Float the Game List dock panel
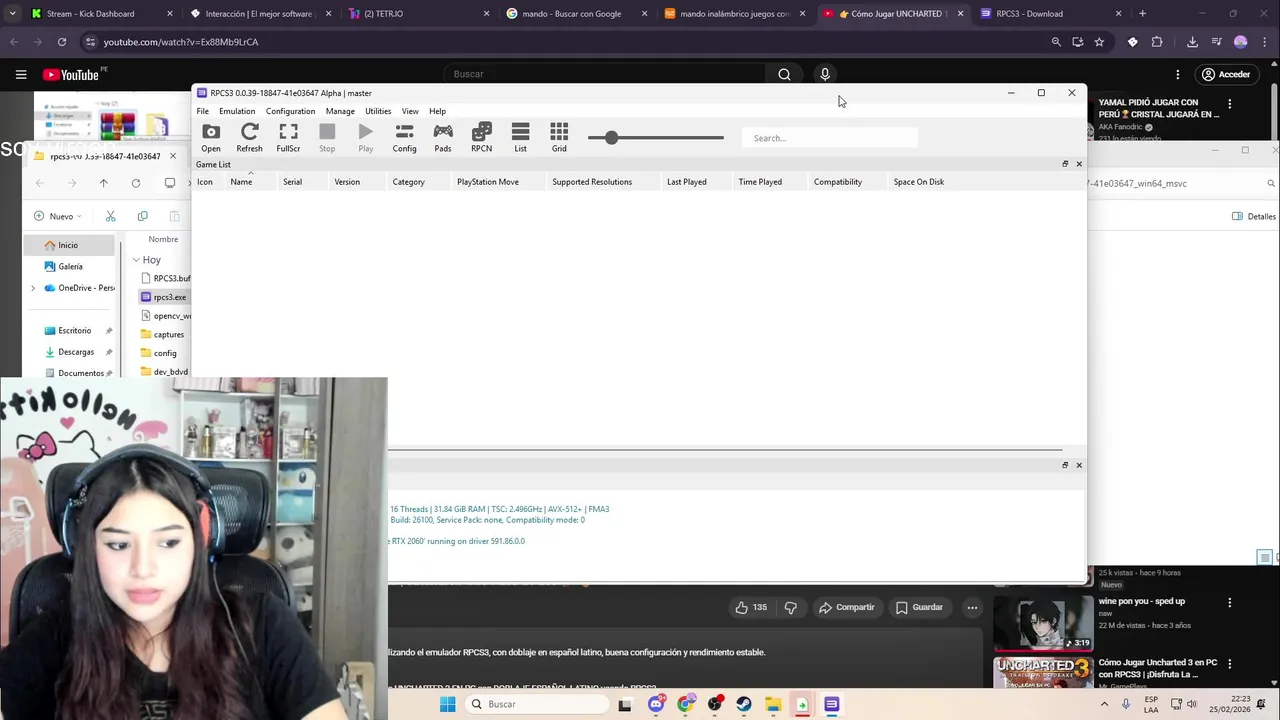The width and height of the screenshot is (1280, 720). pos(1065,164)
